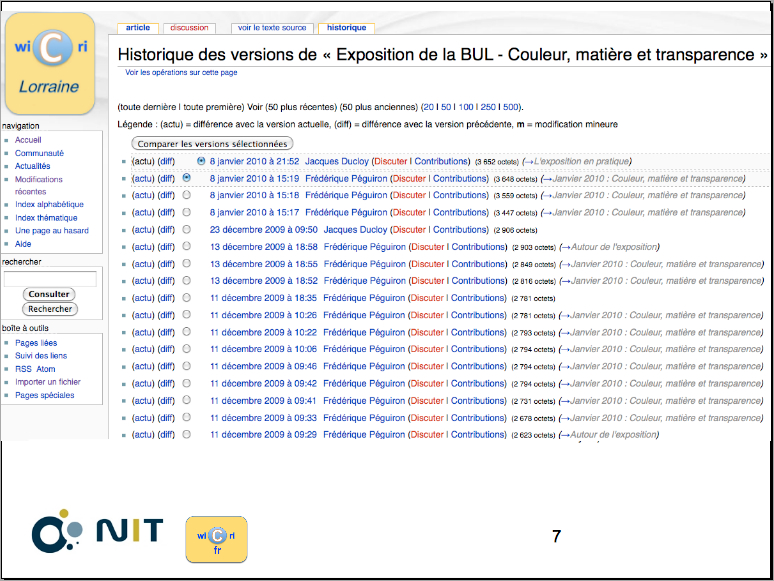Select radio for 13 décembre 2009 à 18:58
774x581 pixels.
(x=187, y=246)
